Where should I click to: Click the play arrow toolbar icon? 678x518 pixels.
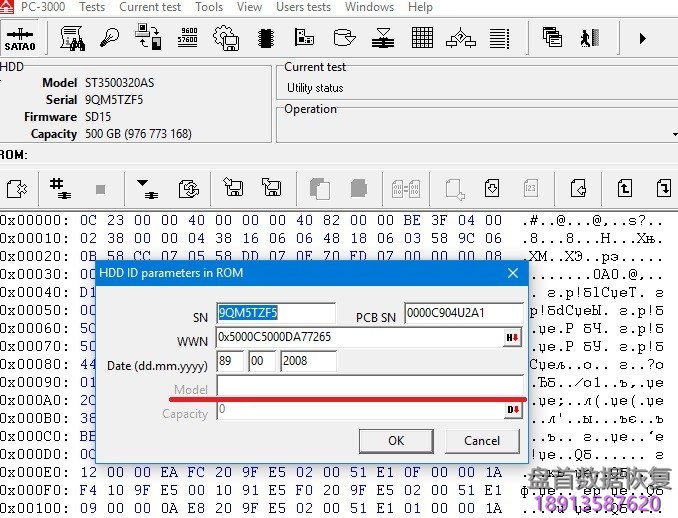click(643, 38)
